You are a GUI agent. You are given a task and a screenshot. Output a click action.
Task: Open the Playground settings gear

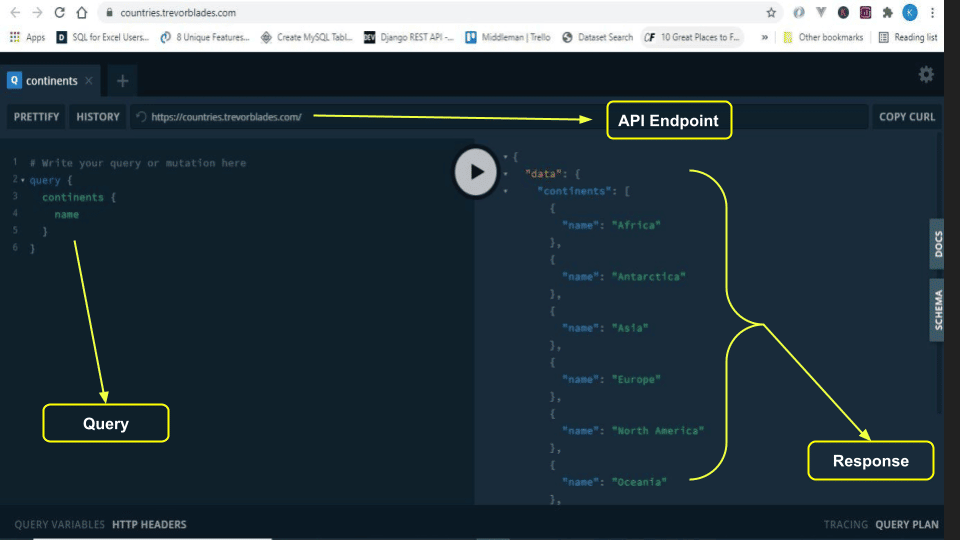pos(926,75)
